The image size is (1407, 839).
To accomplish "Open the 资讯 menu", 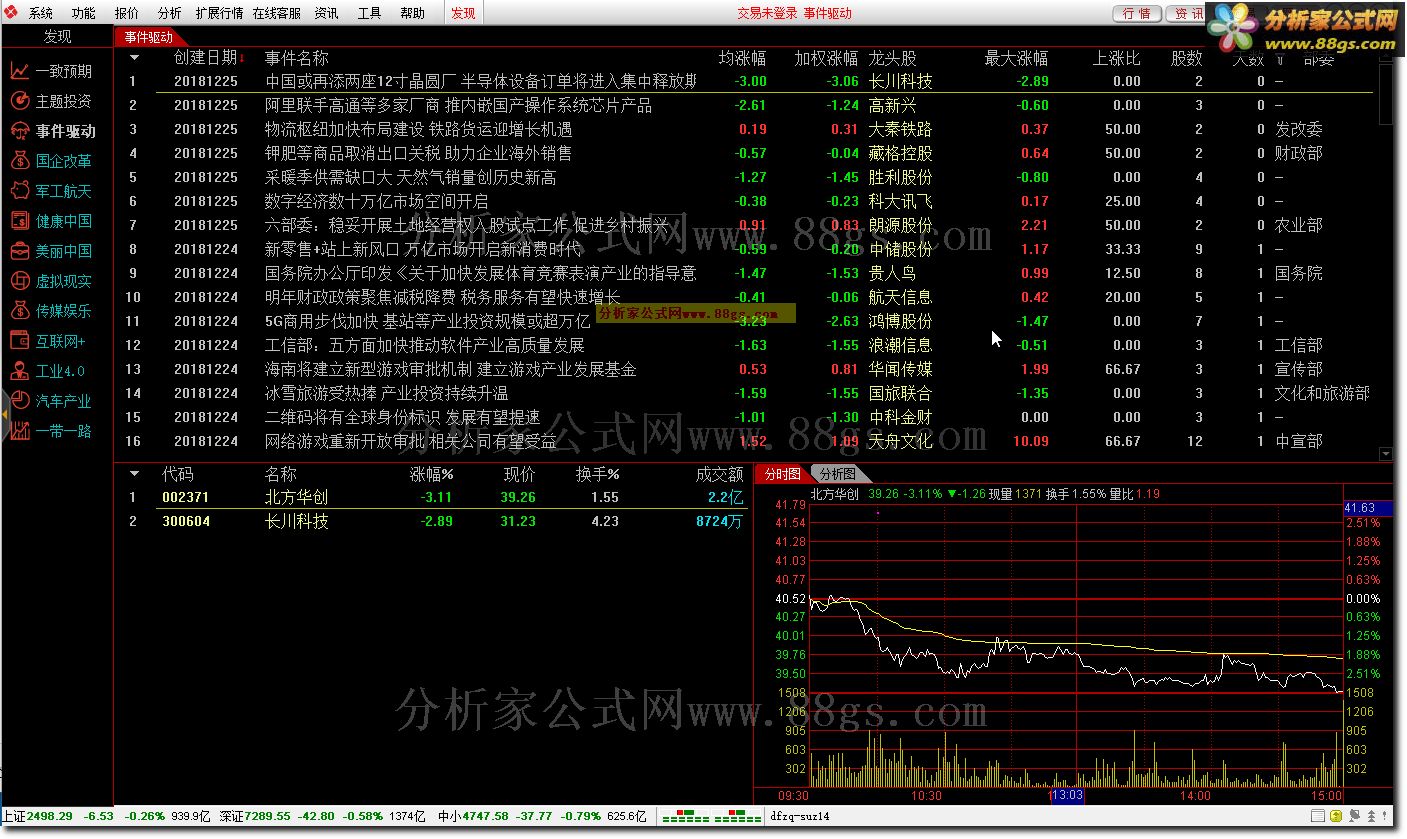I will click(326, 13).
